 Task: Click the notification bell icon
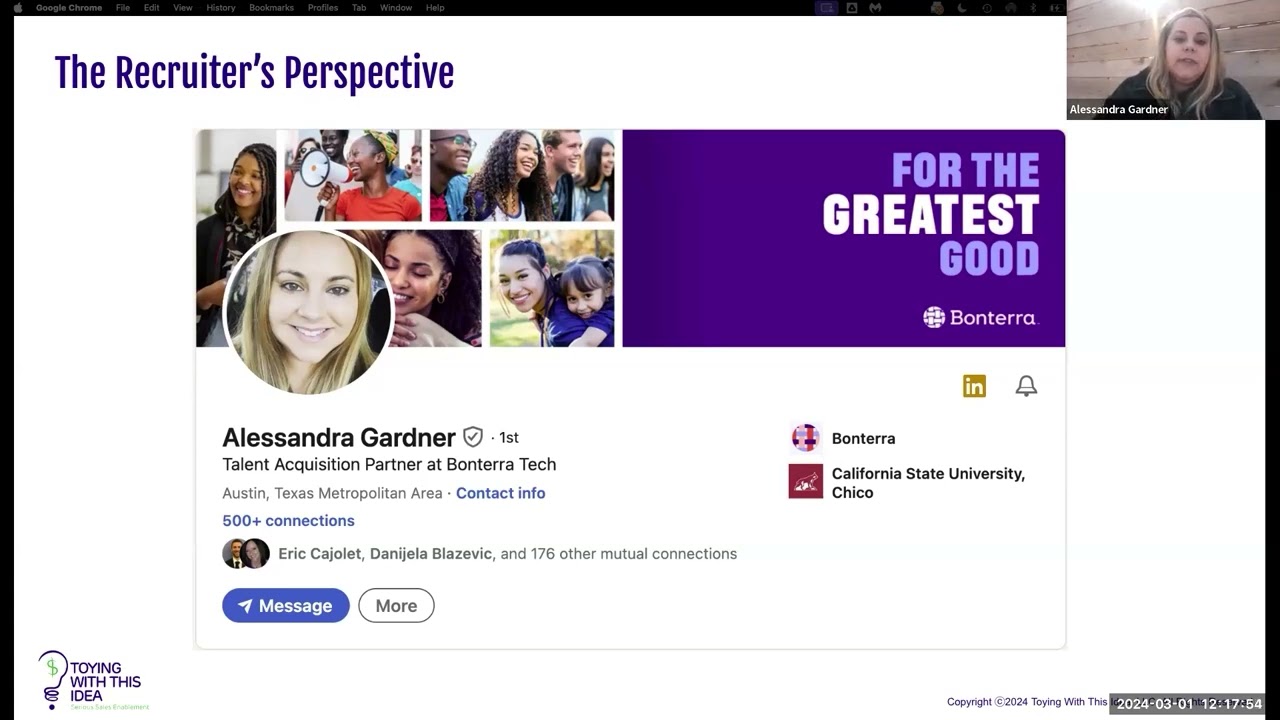[1026, 386]
